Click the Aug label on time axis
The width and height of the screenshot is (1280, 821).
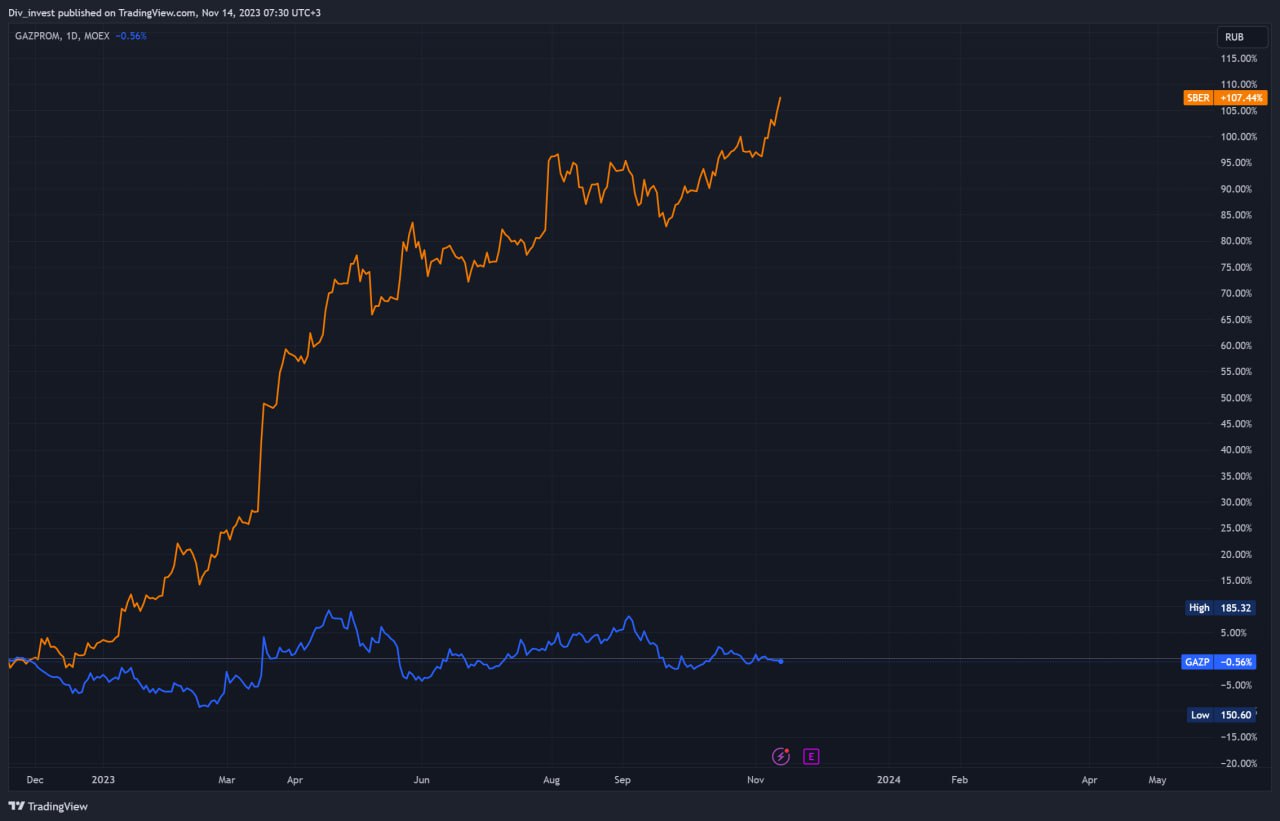(552, 778)
